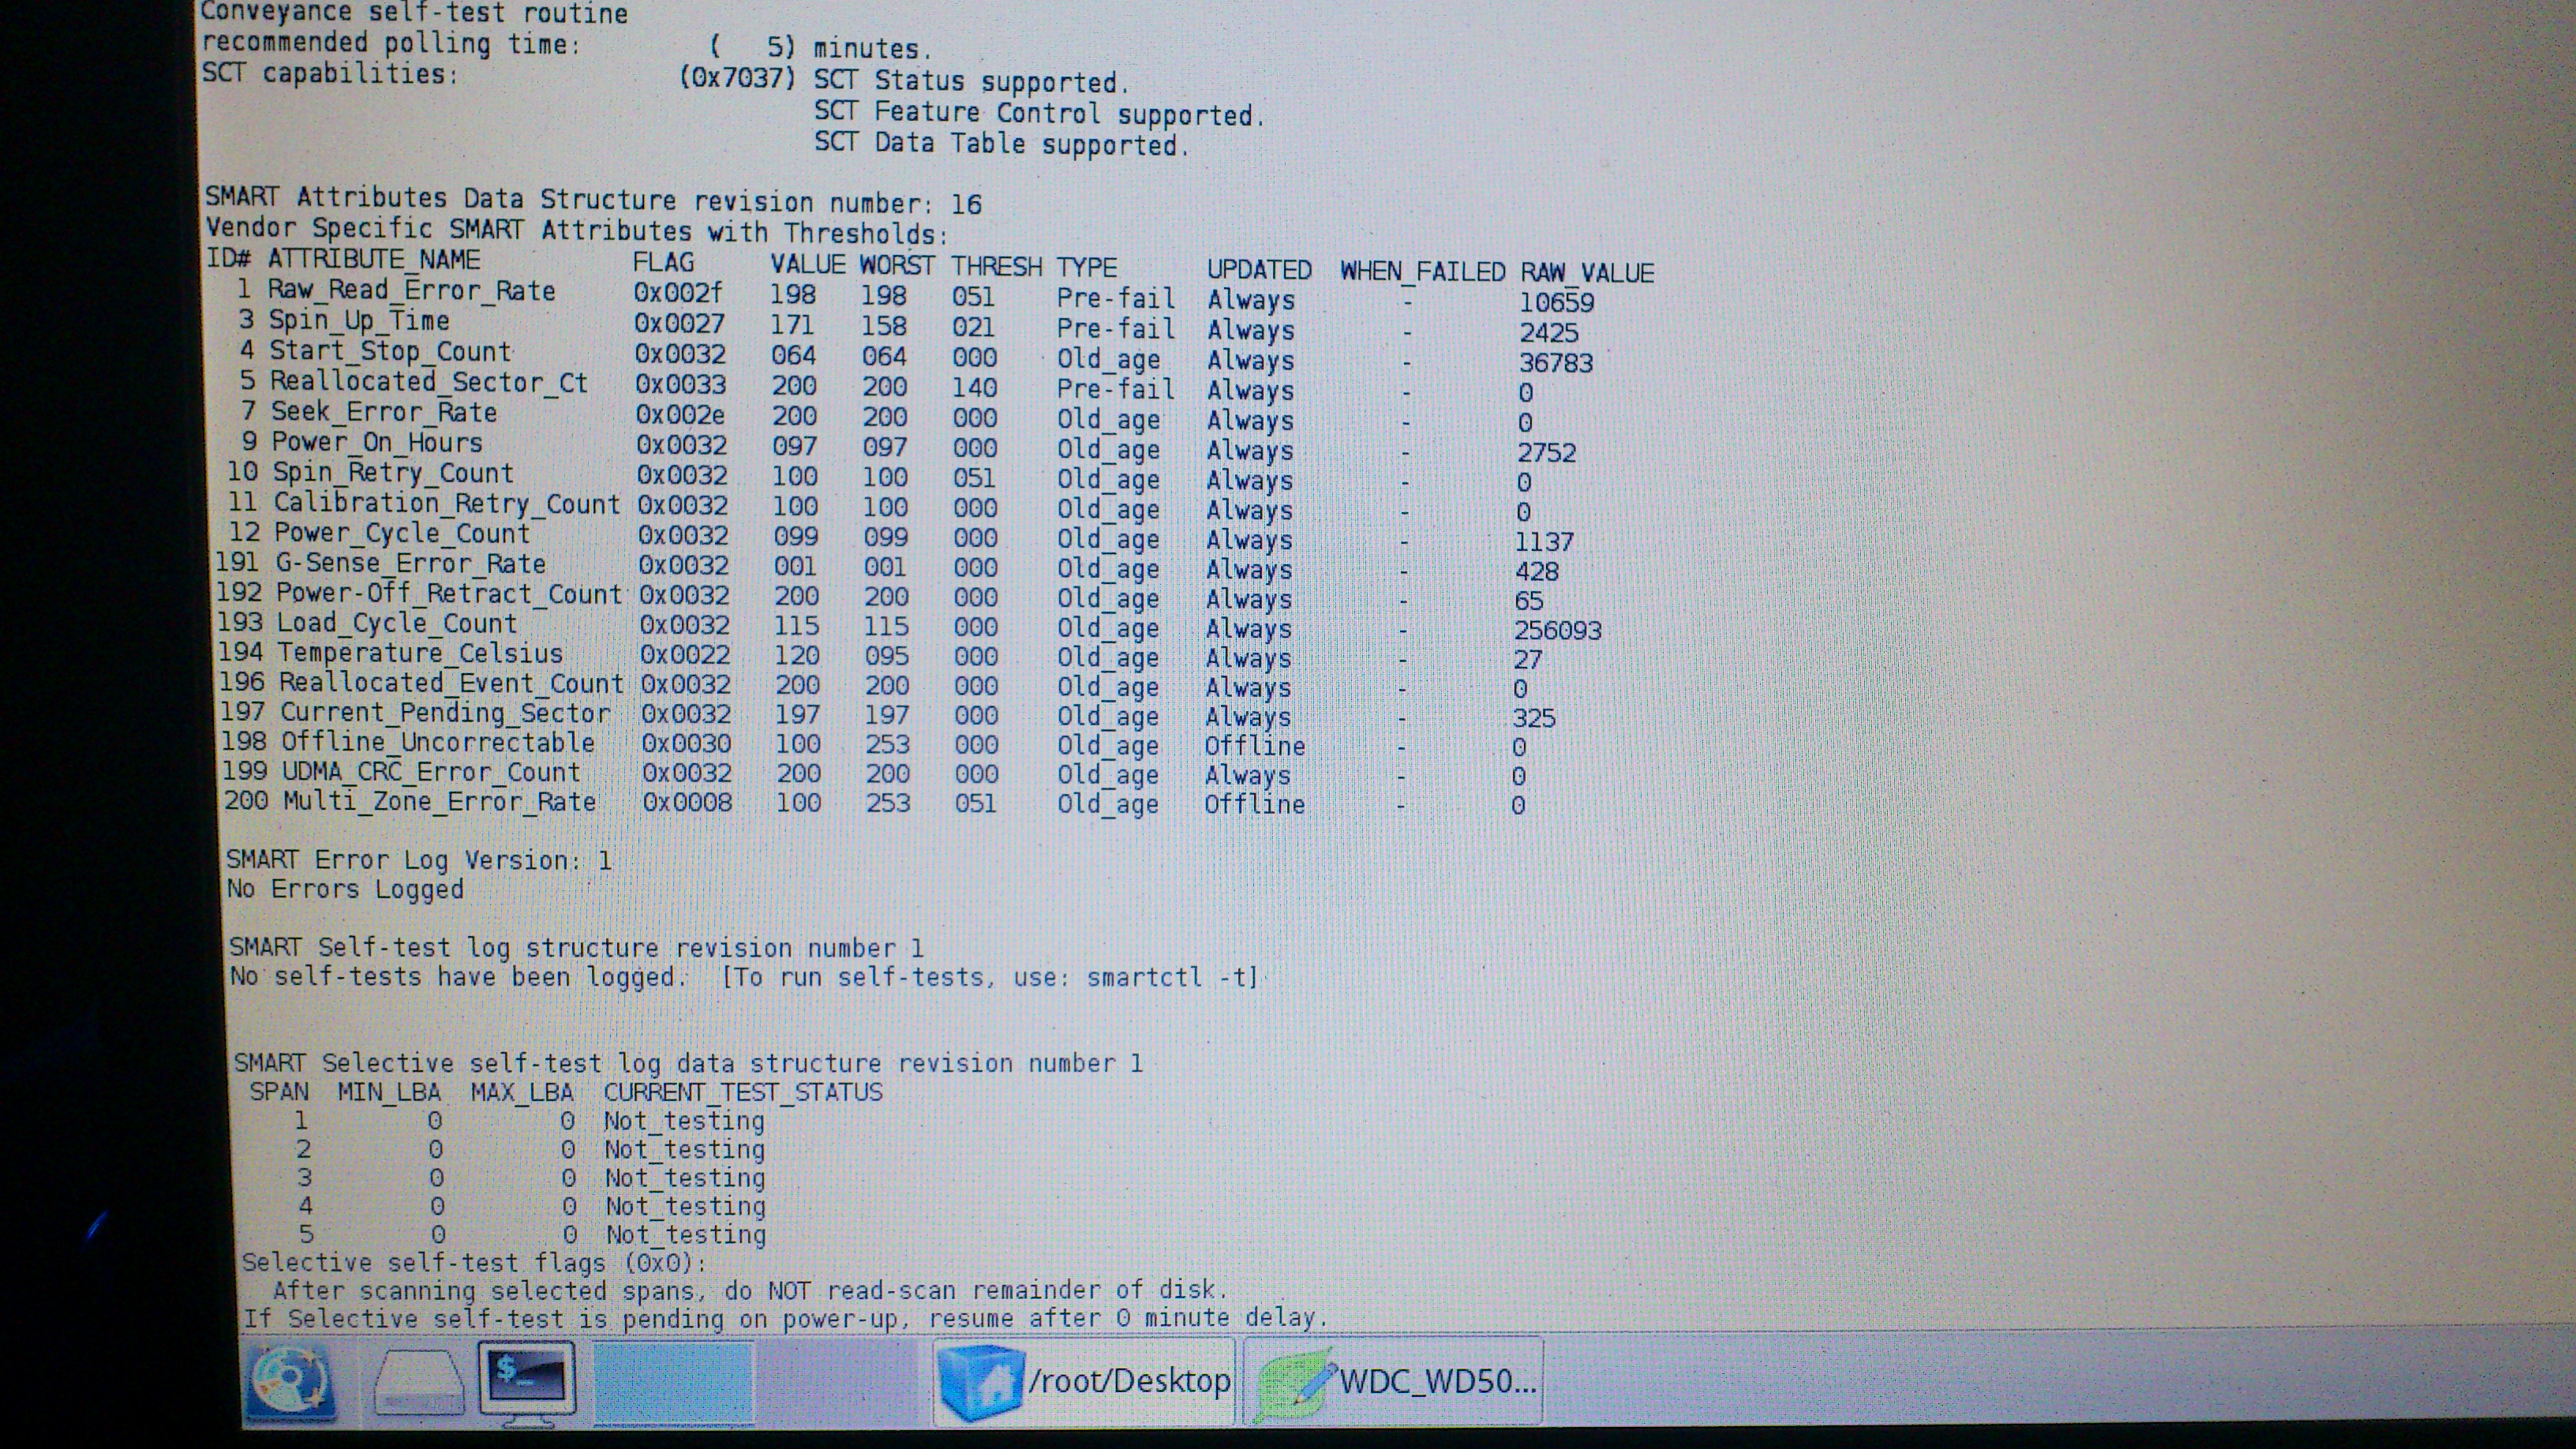
Task: Click the Raw_Read_Error_Rate attribute name
Action: [x=411, y=290]
